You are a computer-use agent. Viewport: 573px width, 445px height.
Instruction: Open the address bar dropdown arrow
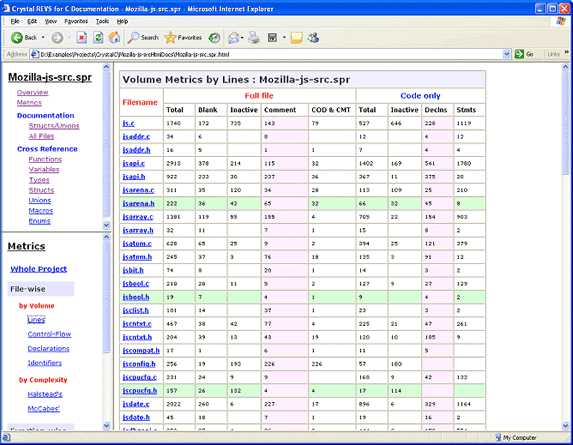click(x=506, y=54)
